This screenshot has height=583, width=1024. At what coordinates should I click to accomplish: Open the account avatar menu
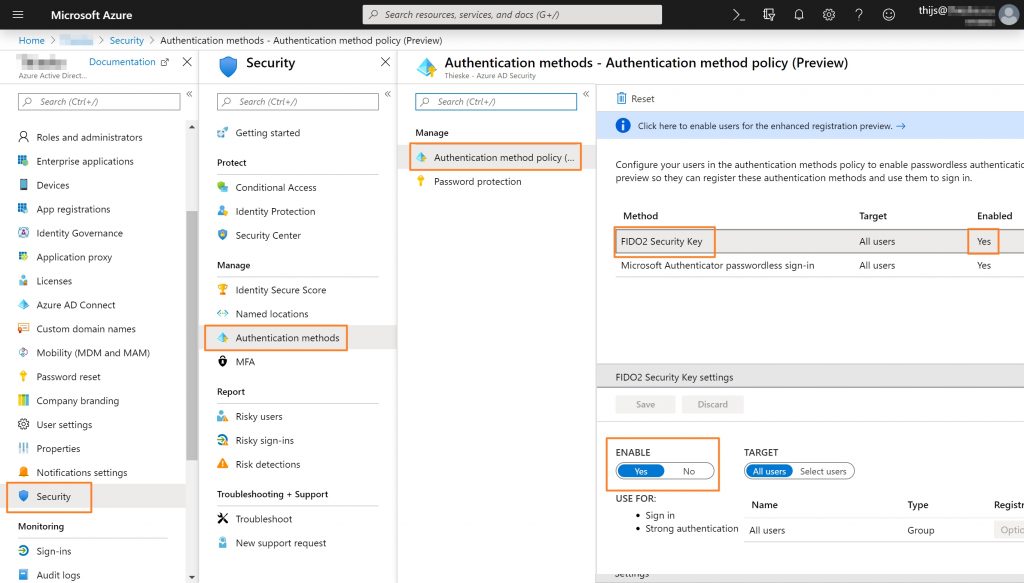pos(1008,14)
